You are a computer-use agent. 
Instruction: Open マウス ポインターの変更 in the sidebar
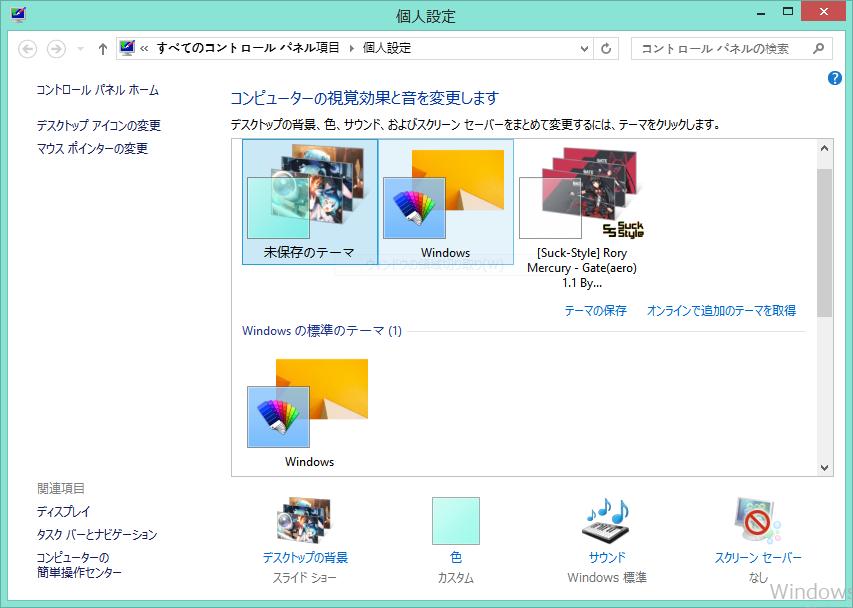pyautogui.click(x=94, y=148)
